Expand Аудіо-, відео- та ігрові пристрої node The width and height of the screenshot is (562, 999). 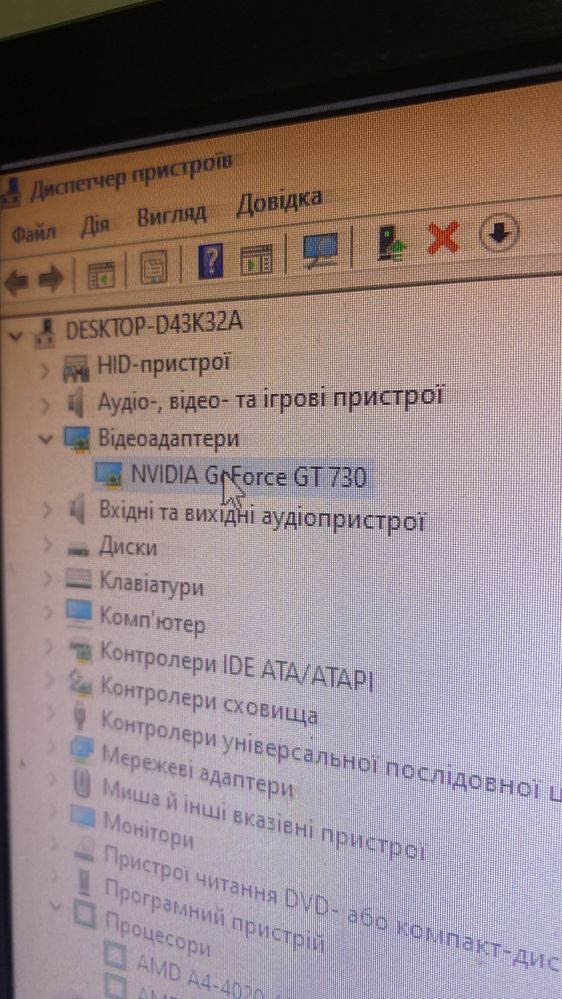45,404
